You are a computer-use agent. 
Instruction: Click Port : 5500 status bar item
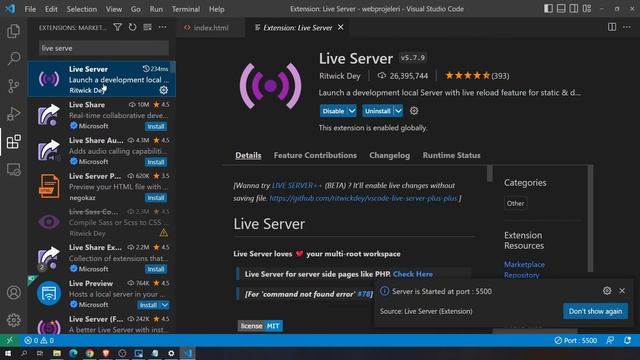coord(576,340)
